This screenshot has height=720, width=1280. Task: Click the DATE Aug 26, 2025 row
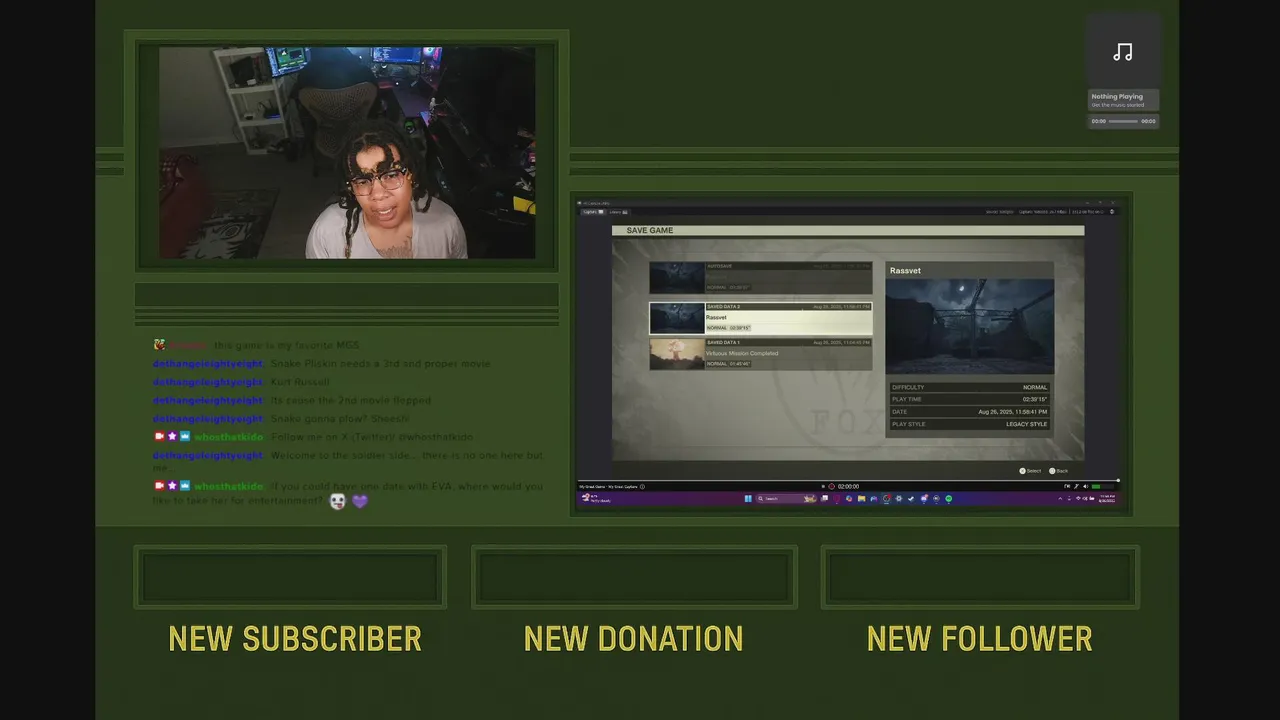[x=969, y=412]
